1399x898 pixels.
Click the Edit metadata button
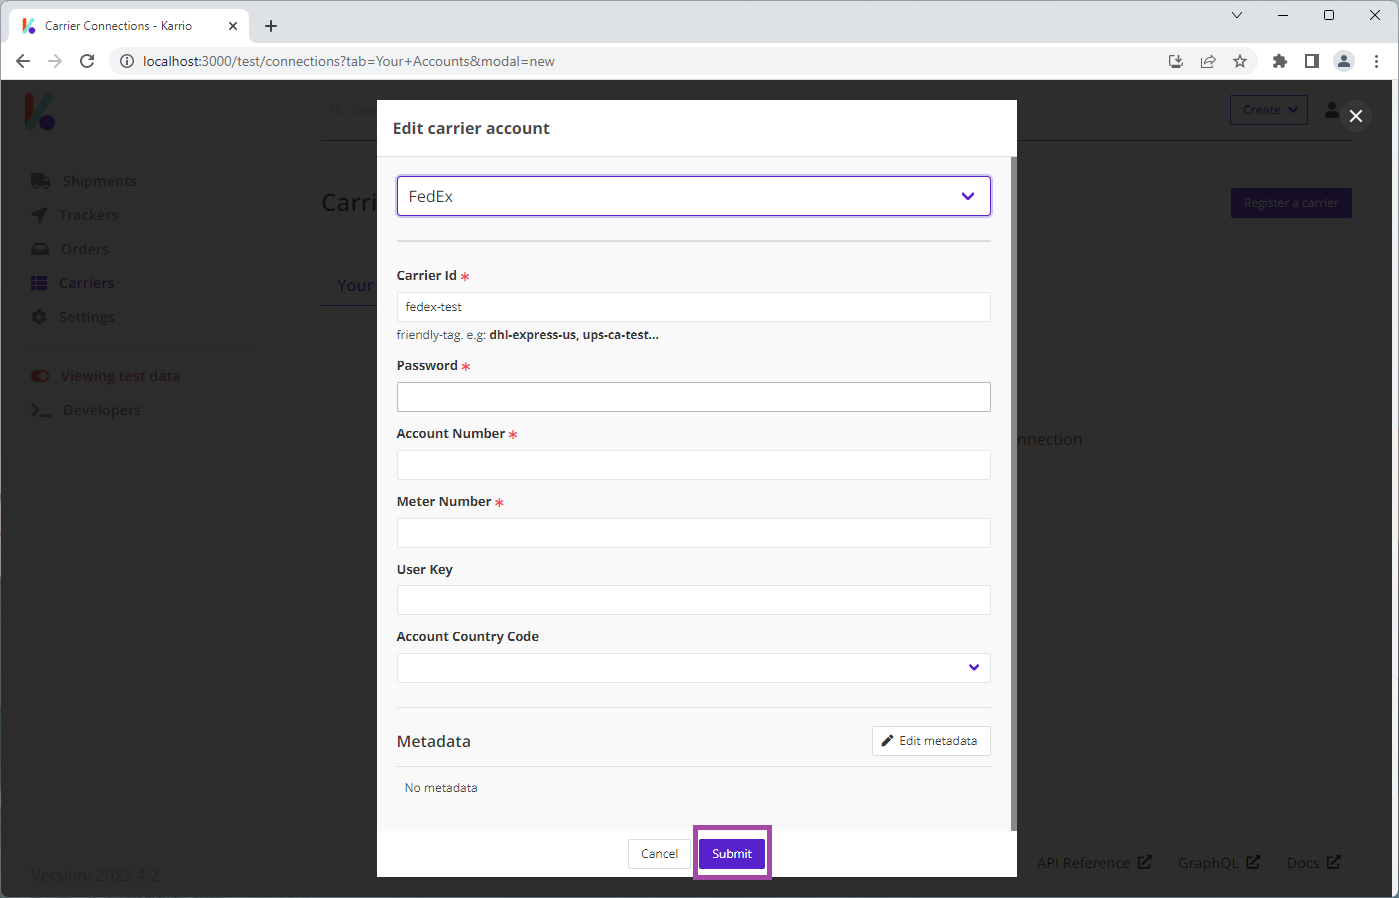[x=931, y=741]
